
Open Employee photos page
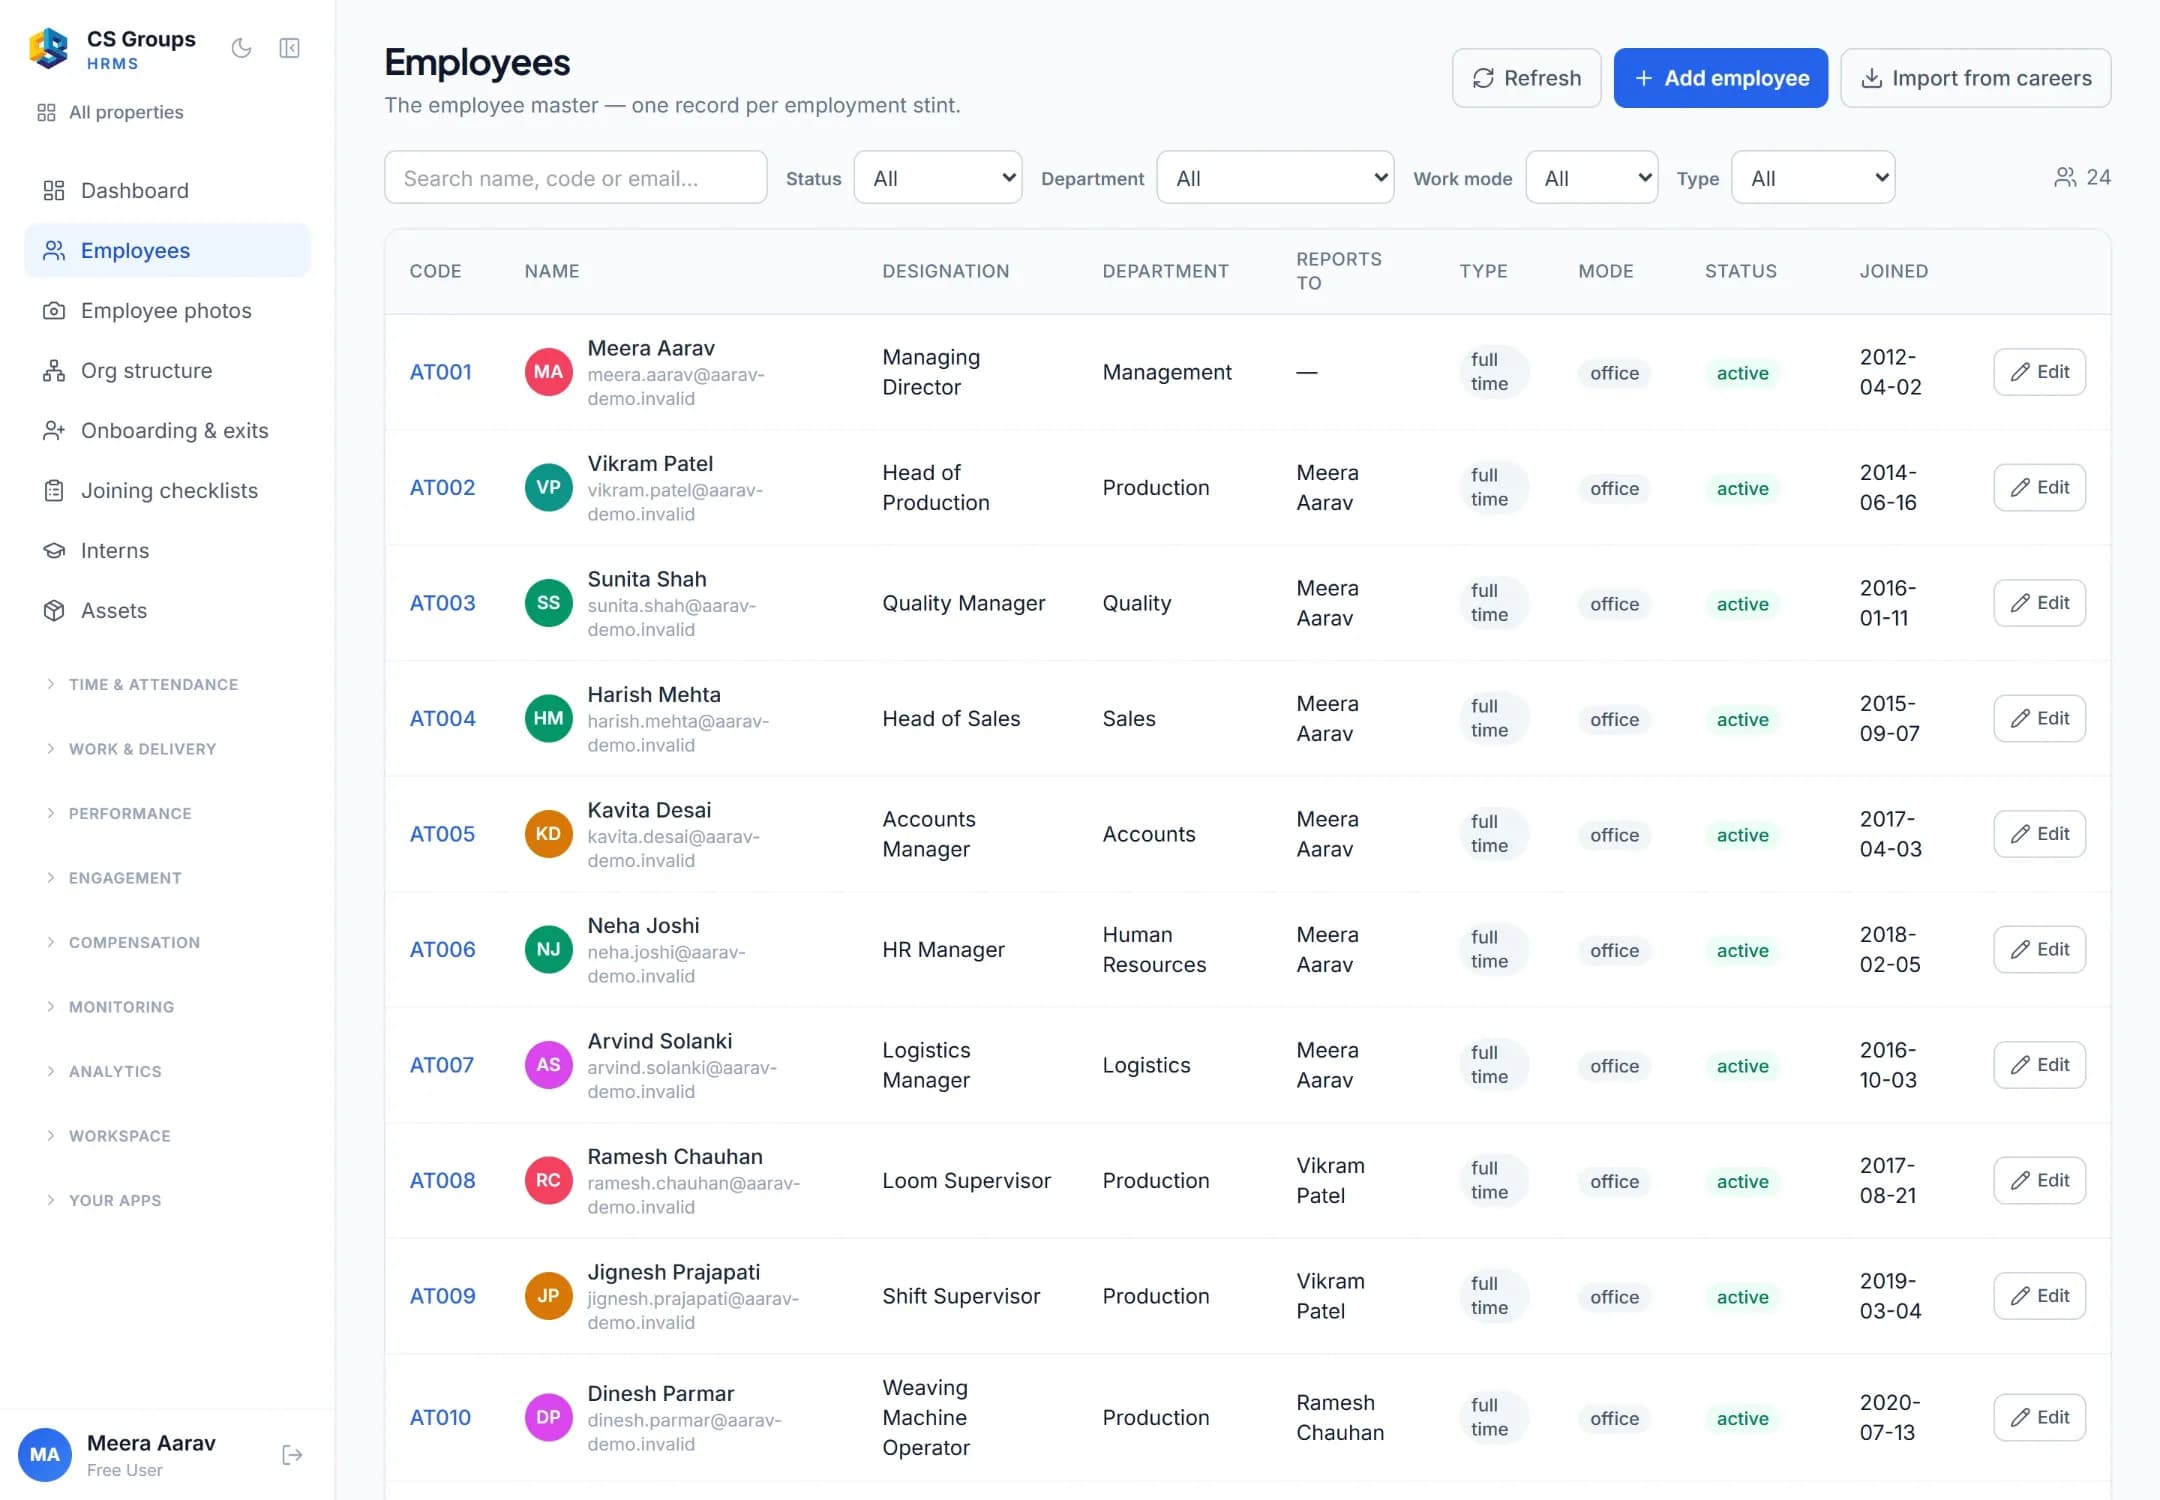point(167,310)
